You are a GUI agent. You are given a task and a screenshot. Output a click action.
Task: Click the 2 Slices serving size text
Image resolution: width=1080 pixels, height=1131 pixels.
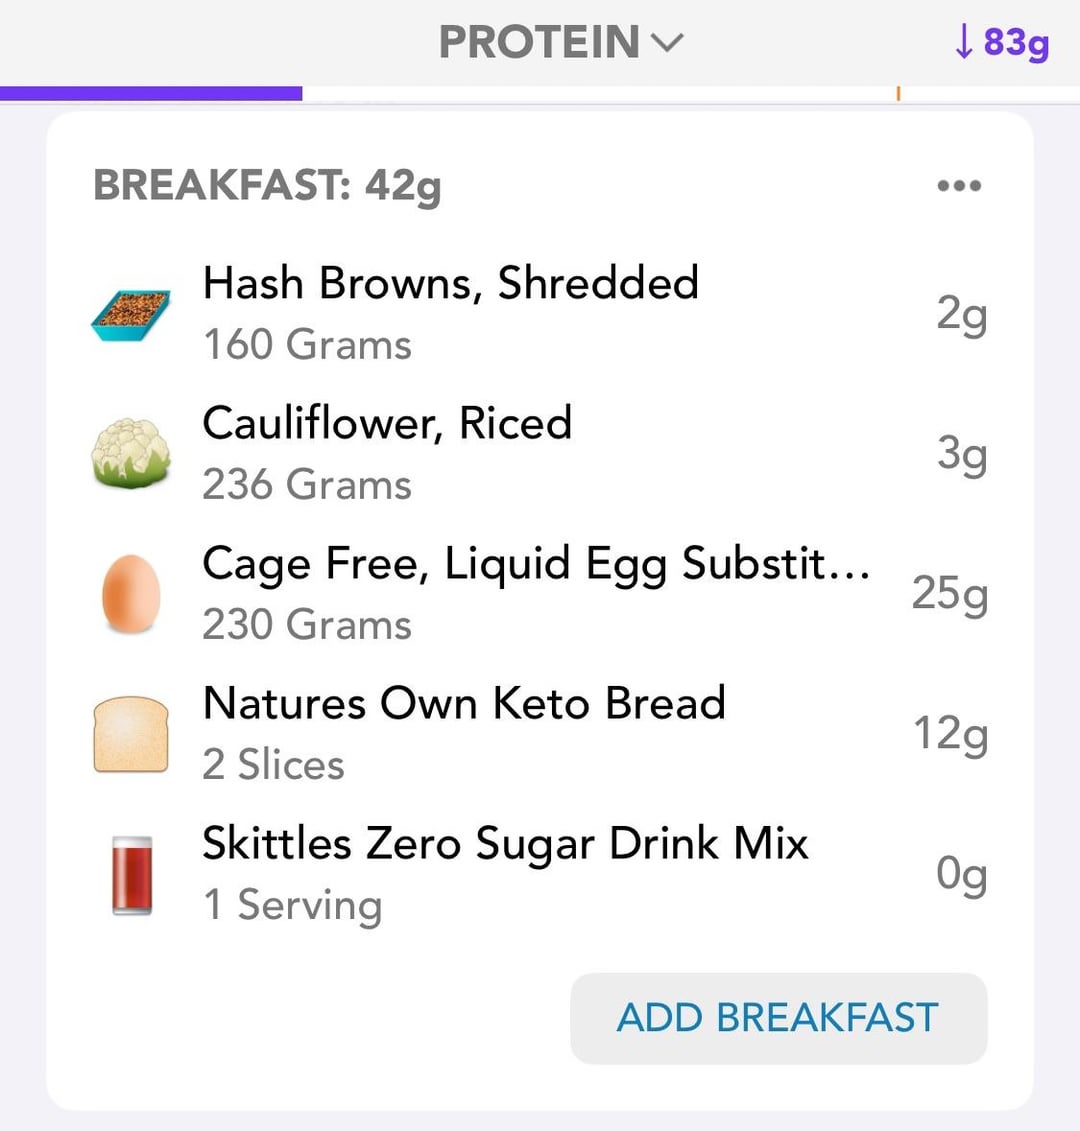point(273,764)
